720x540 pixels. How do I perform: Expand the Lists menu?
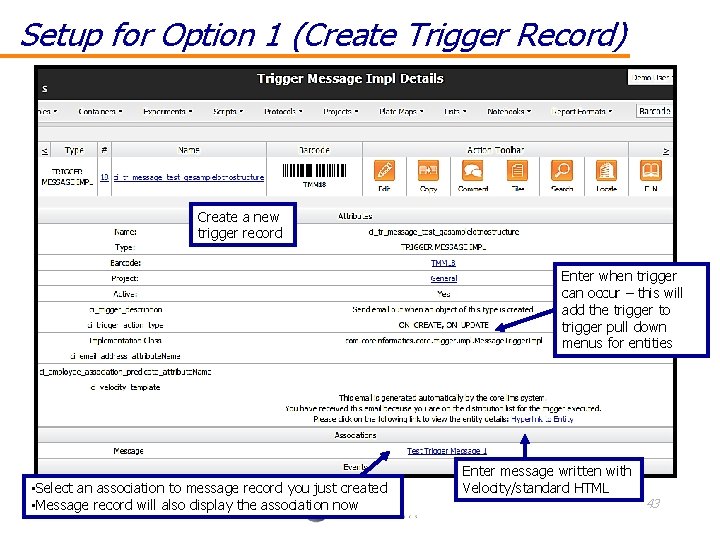tap(455, 112)
